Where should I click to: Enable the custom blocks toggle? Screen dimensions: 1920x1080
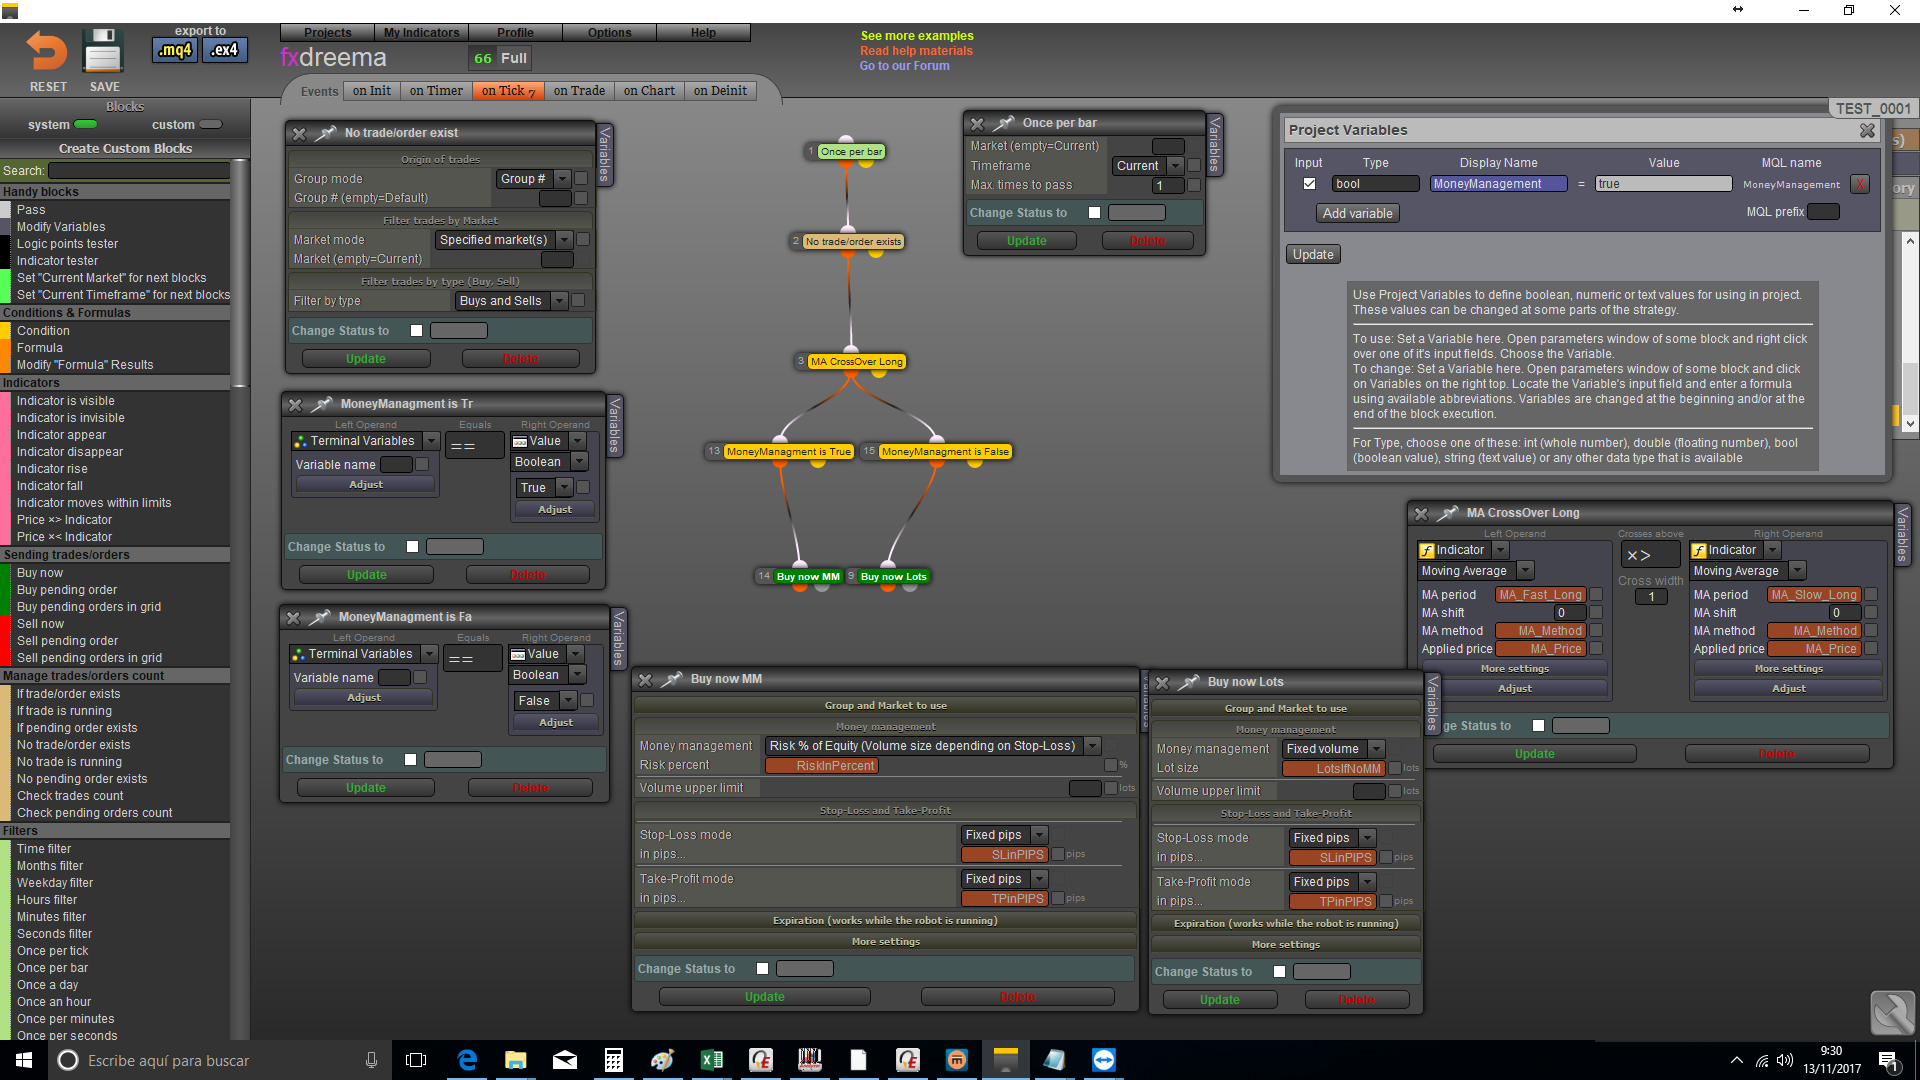[210, 125]
